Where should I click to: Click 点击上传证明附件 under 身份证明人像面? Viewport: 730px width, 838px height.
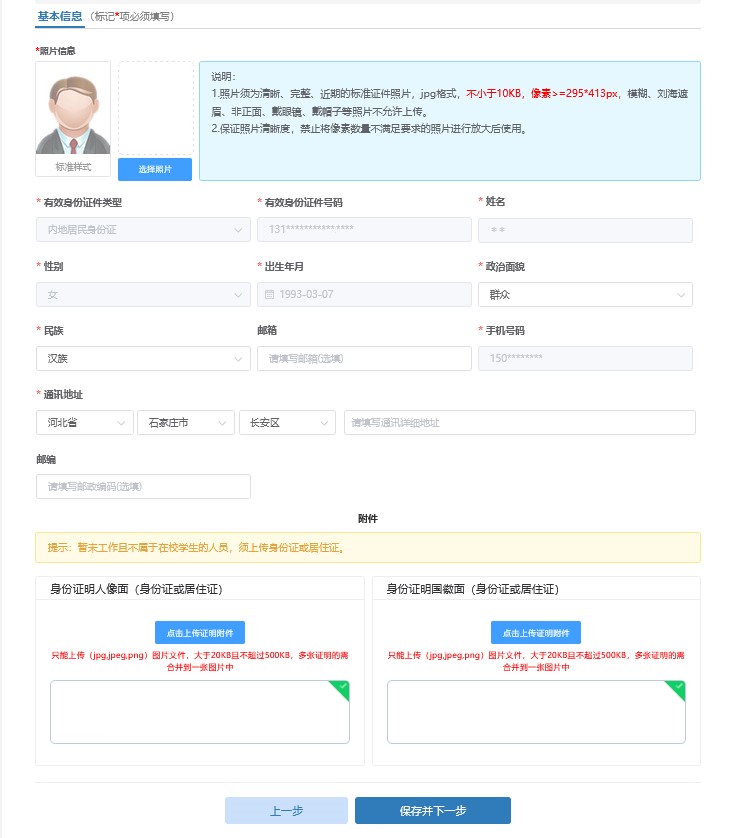click(x=200, y=633)
